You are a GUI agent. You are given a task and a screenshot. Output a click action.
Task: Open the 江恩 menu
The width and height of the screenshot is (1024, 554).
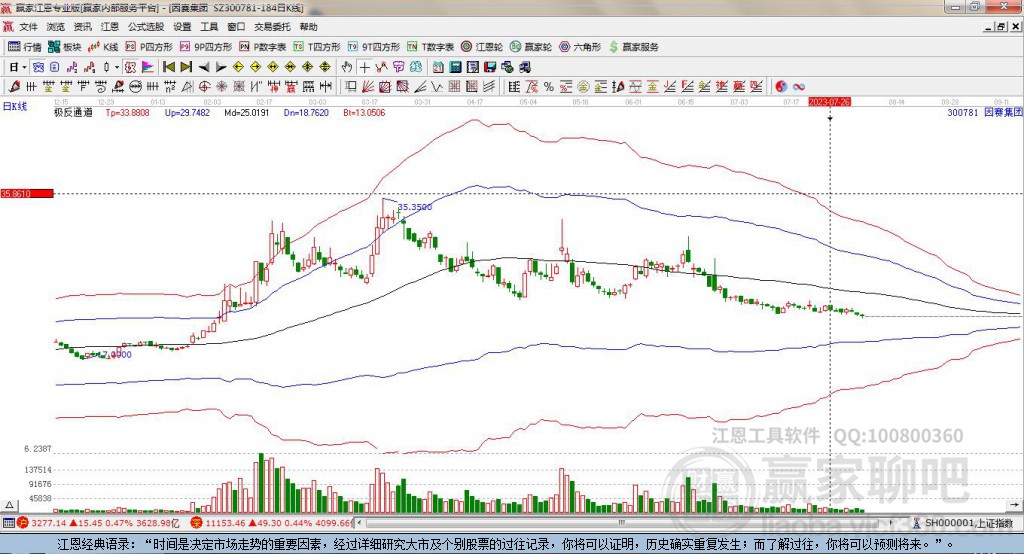[x=110, y=27]
